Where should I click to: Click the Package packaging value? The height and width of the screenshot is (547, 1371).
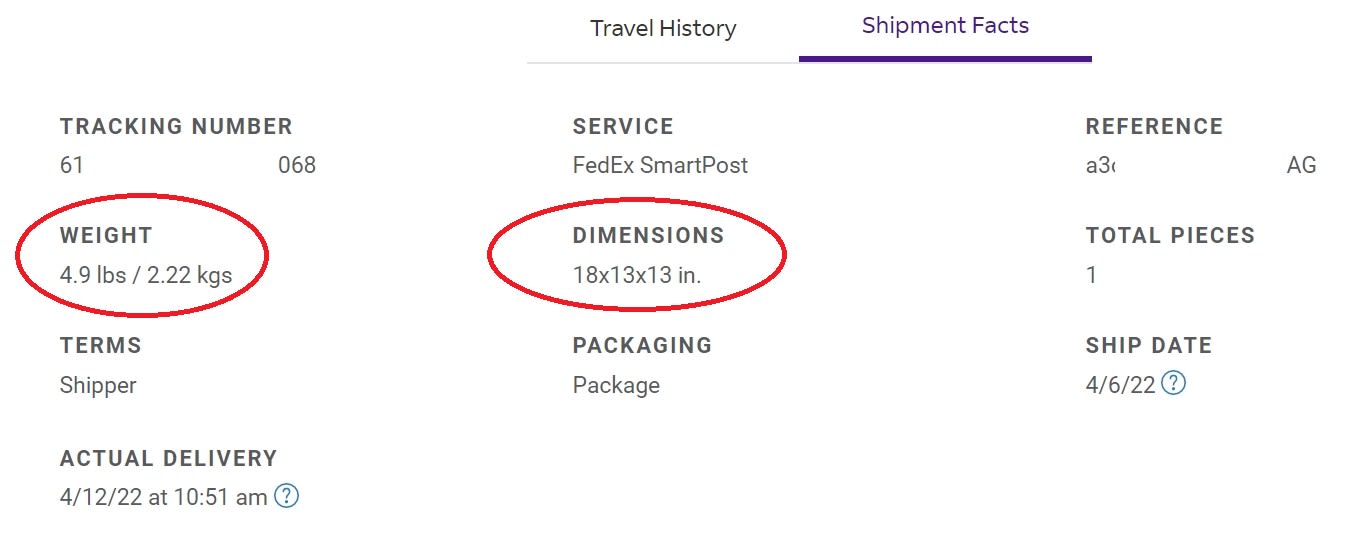tap(616, 385)
